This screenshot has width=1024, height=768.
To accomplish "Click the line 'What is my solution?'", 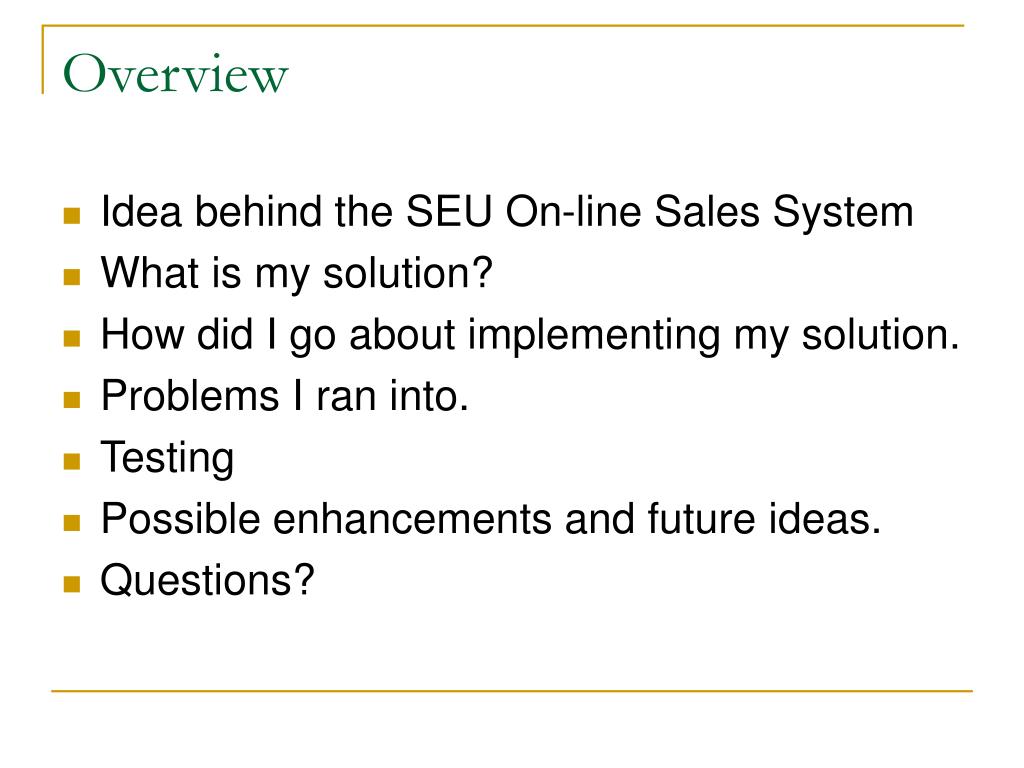I will [296, 274].
